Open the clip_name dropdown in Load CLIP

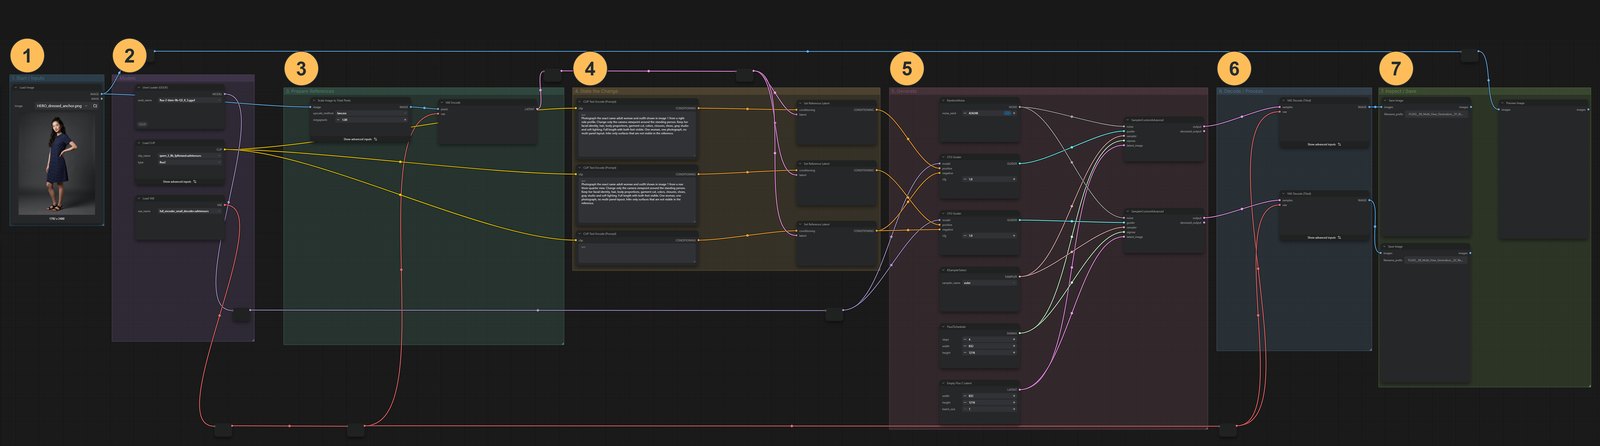[189, 156]
